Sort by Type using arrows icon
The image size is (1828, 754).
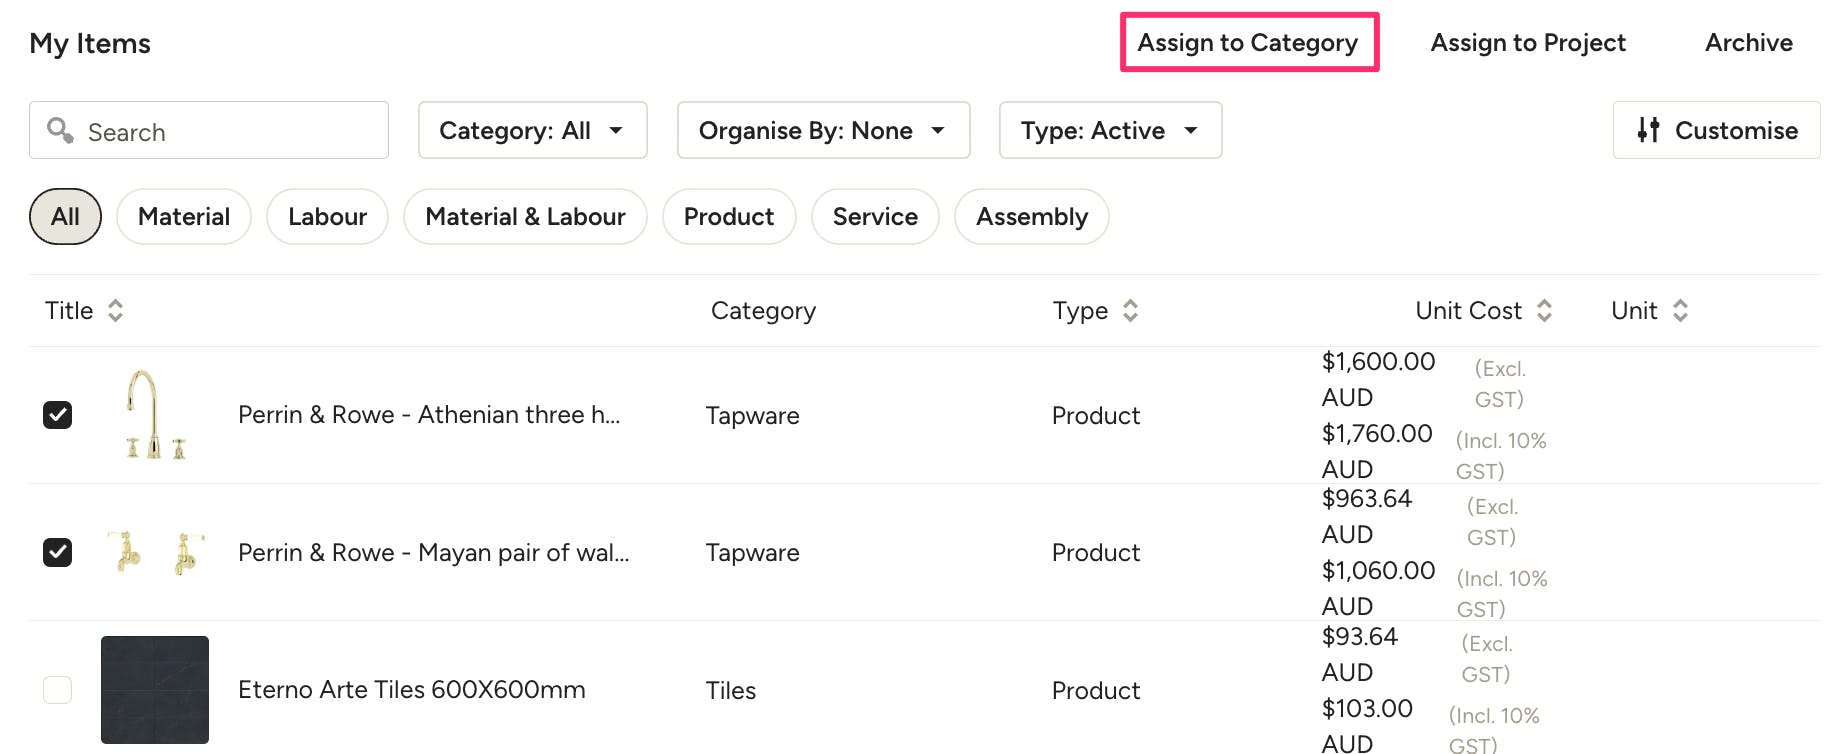pos(1130,311)
